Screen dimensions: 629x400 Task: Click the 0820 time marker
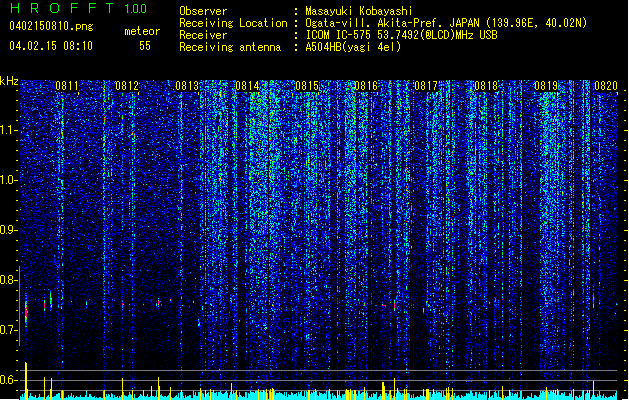(606, 86)
